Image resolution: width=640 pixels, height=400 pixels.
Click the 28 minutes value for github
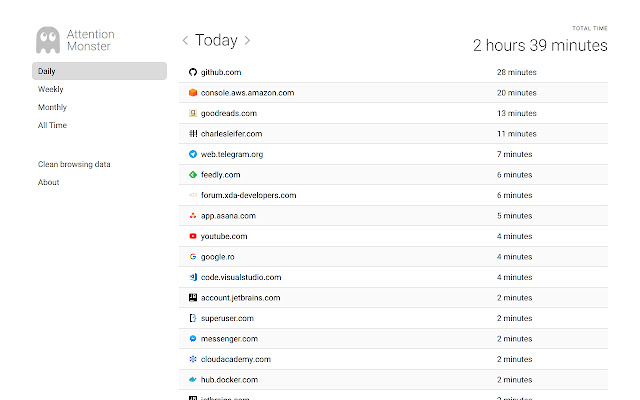517,72
